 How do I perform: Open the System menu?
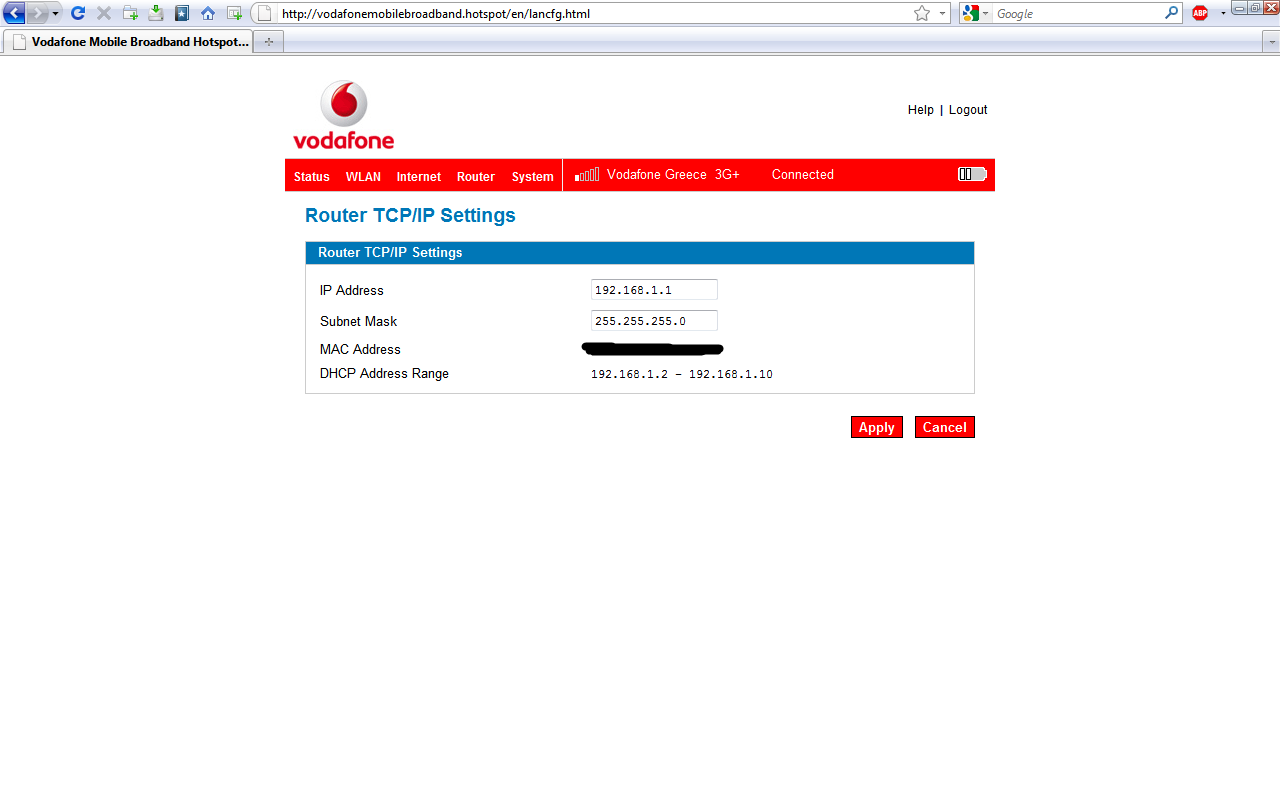pyautogui.click(x=533, y=176)
